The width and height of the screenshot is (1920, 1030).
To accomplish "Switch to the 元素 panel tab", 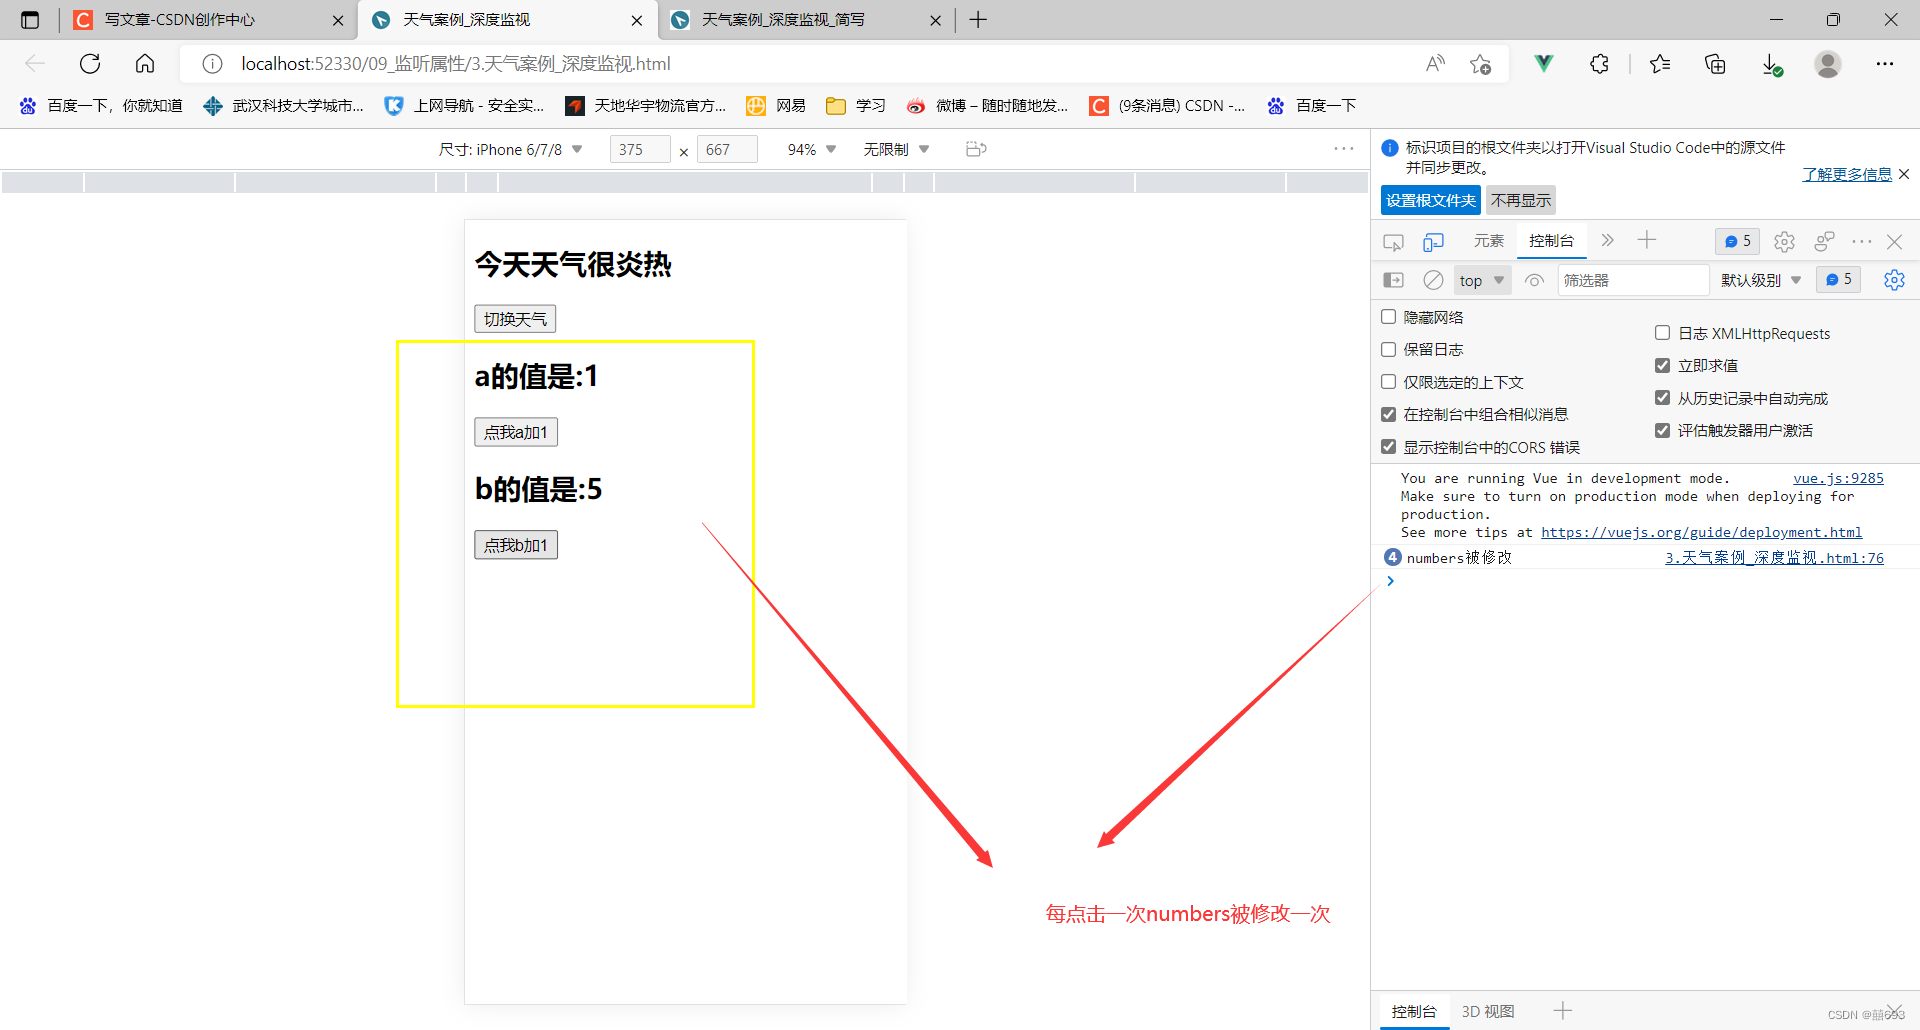I will coord(1489,241).
